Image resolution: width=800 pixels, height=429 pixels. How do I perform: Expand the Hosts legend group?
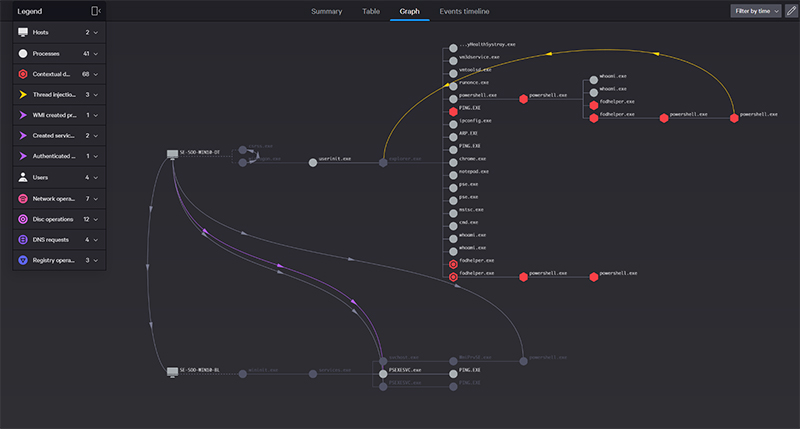[x=95, y=33]
